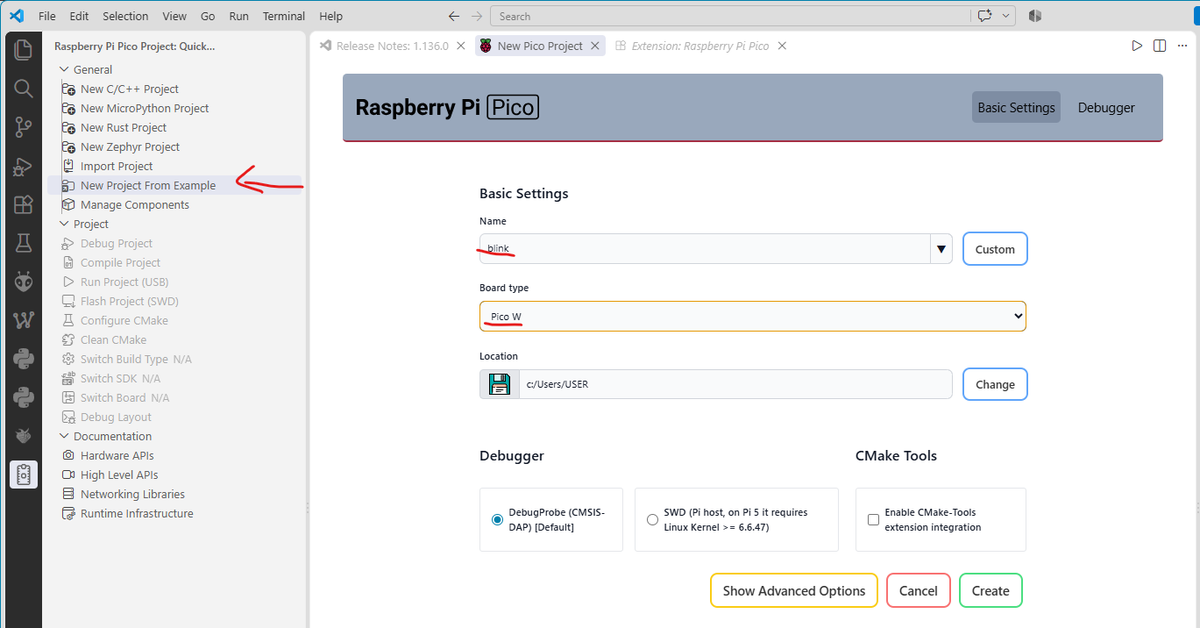The image size is (1200, 628).
Task: Click Show Advanced Options button
Action: (x=794, y=591)
